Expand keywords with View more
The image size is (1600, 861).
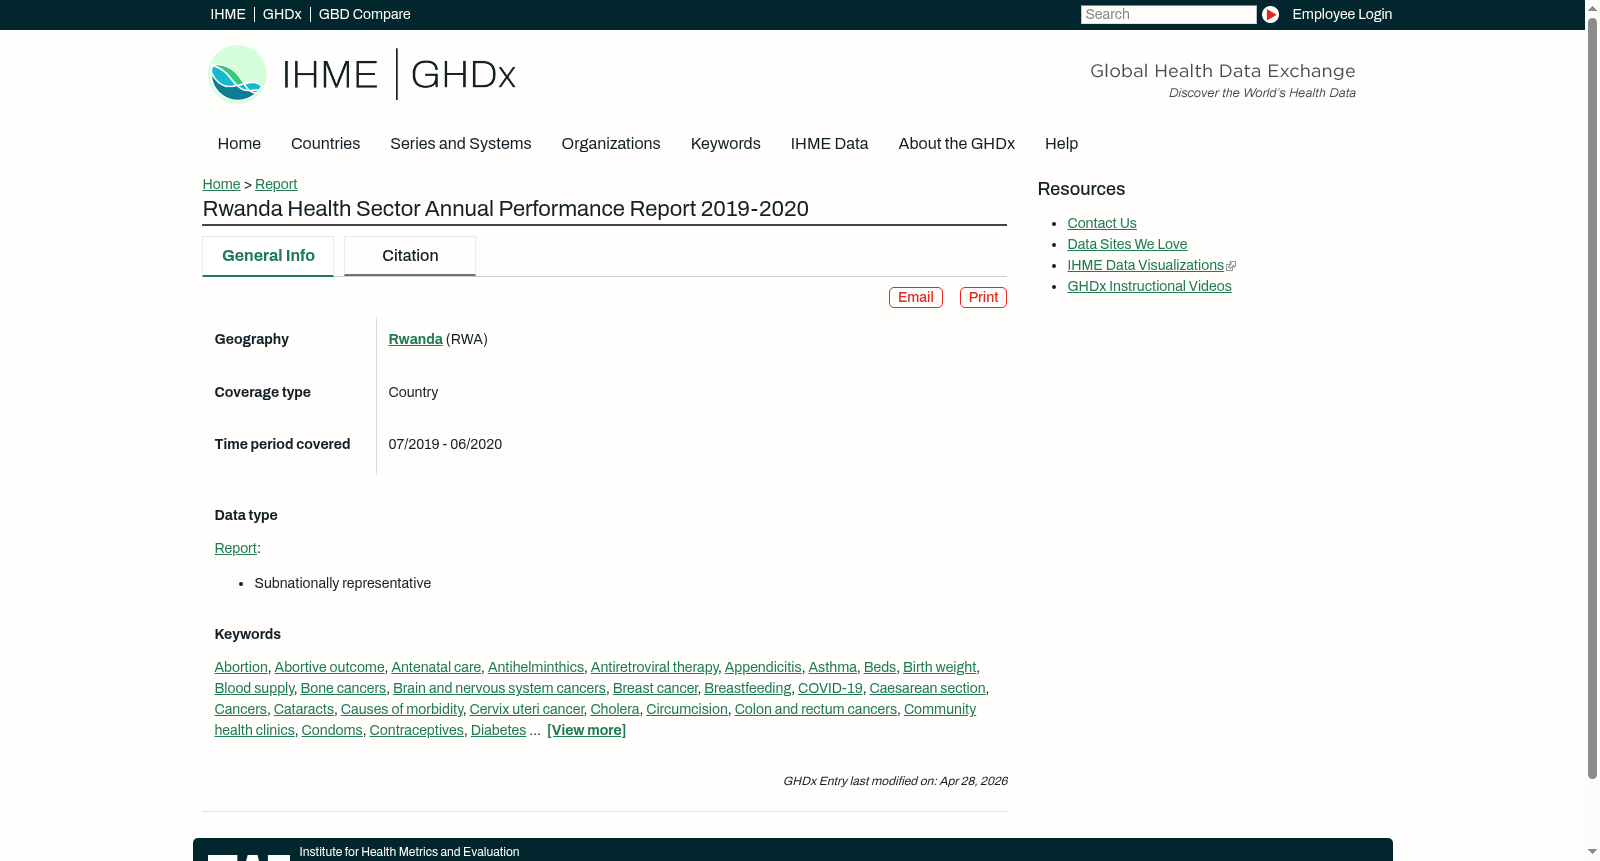tap(586, 730)
